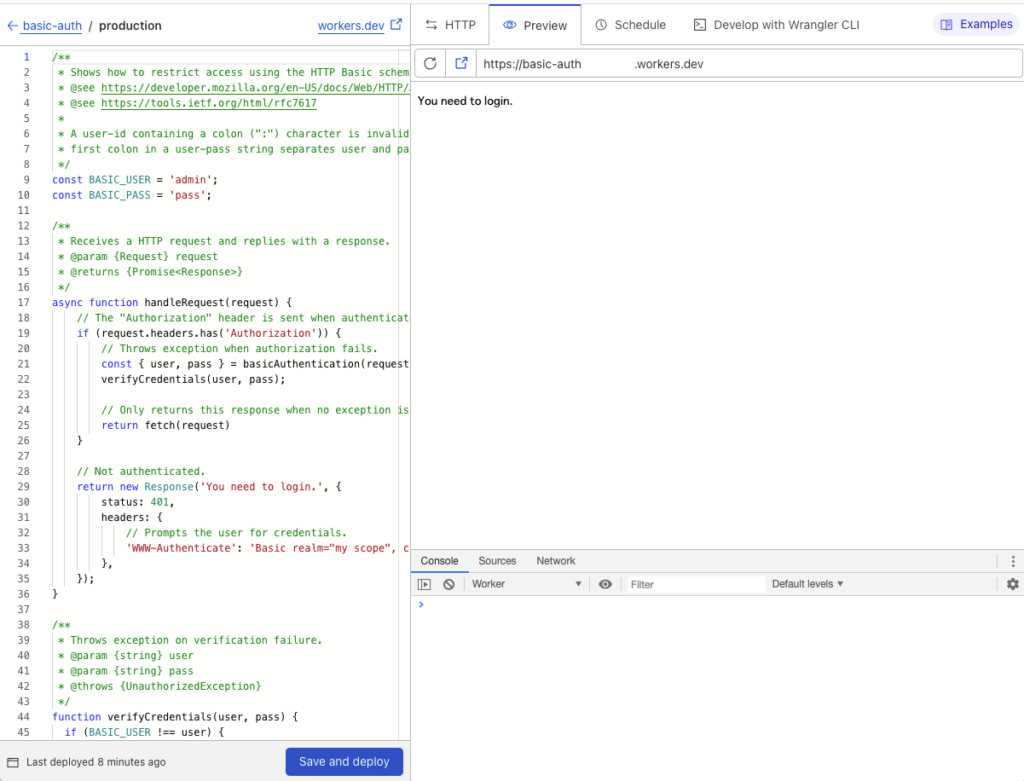The height and width of the screenshot is (781, 1024).
Task: Open the workers.dev link
Action: (x=351, y=25)
